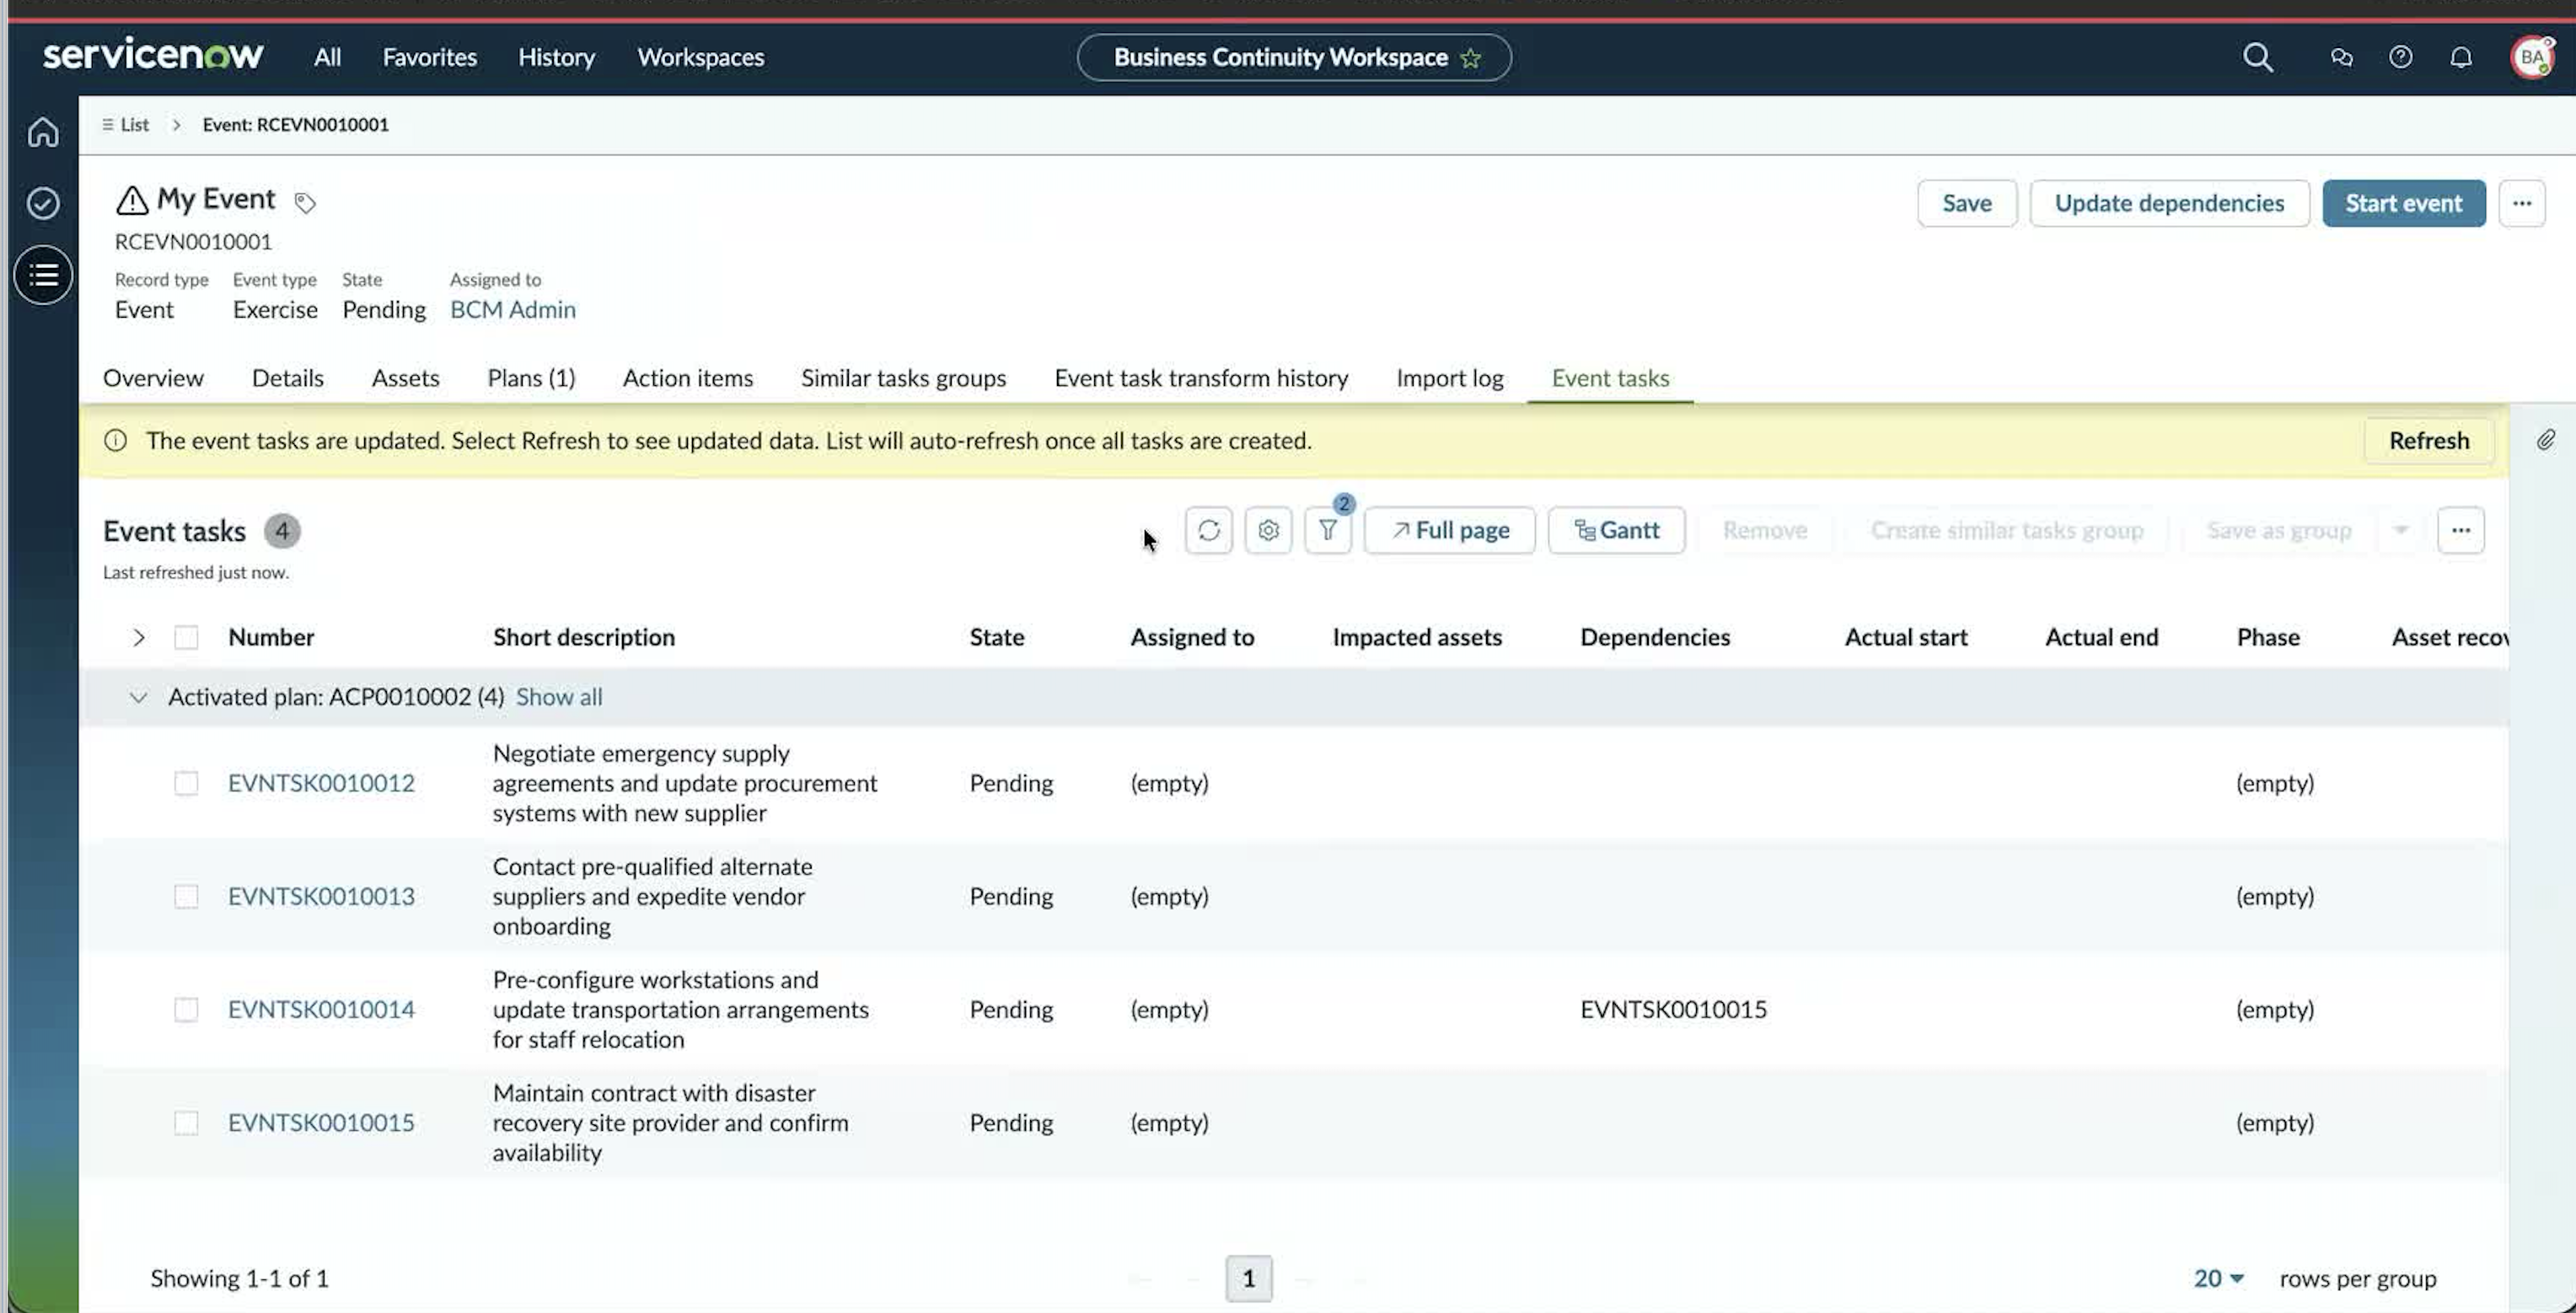Collapse the Activated plan ACP0010002 group

pyautogui.click(x=138, y=697)
